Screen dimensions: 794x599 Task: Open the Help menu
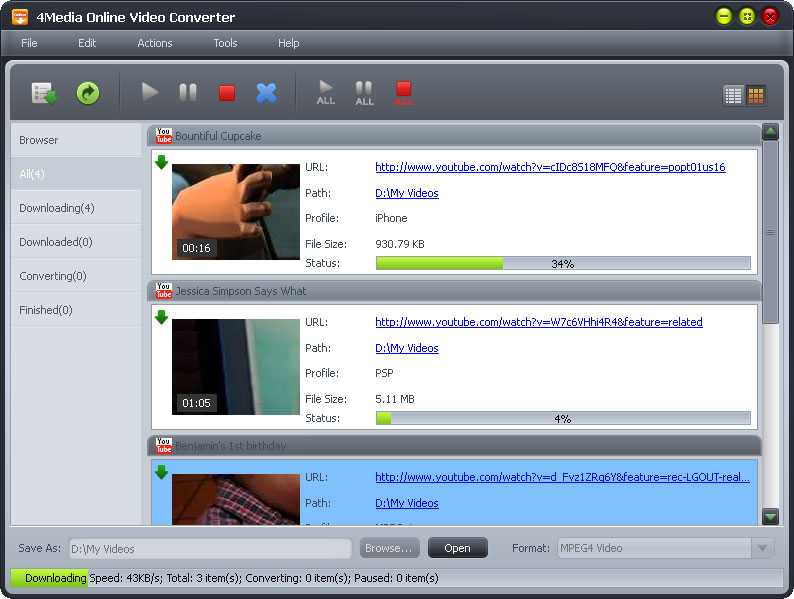click(x=288, y=43)
